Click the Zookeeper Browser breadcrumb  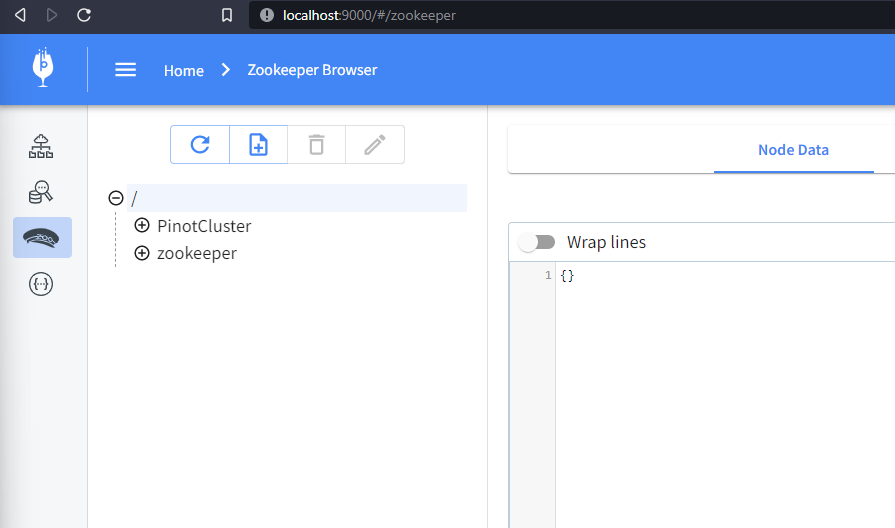pos(312,70)
